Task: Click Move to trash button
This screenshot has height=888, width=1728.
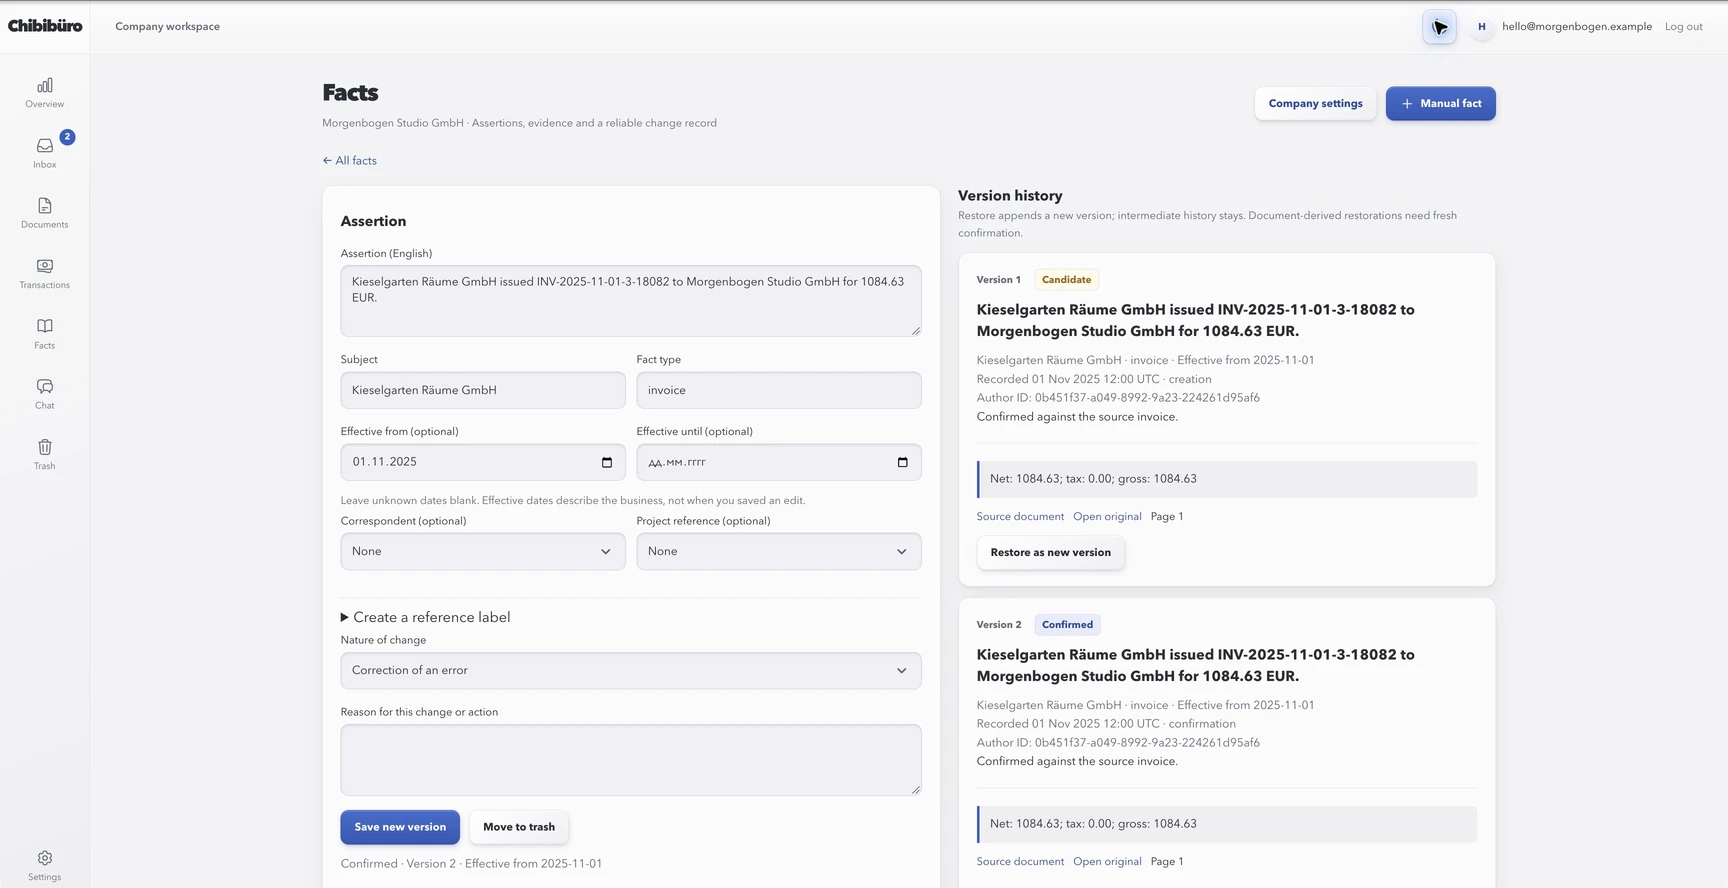Action: [x=519, y=828]
